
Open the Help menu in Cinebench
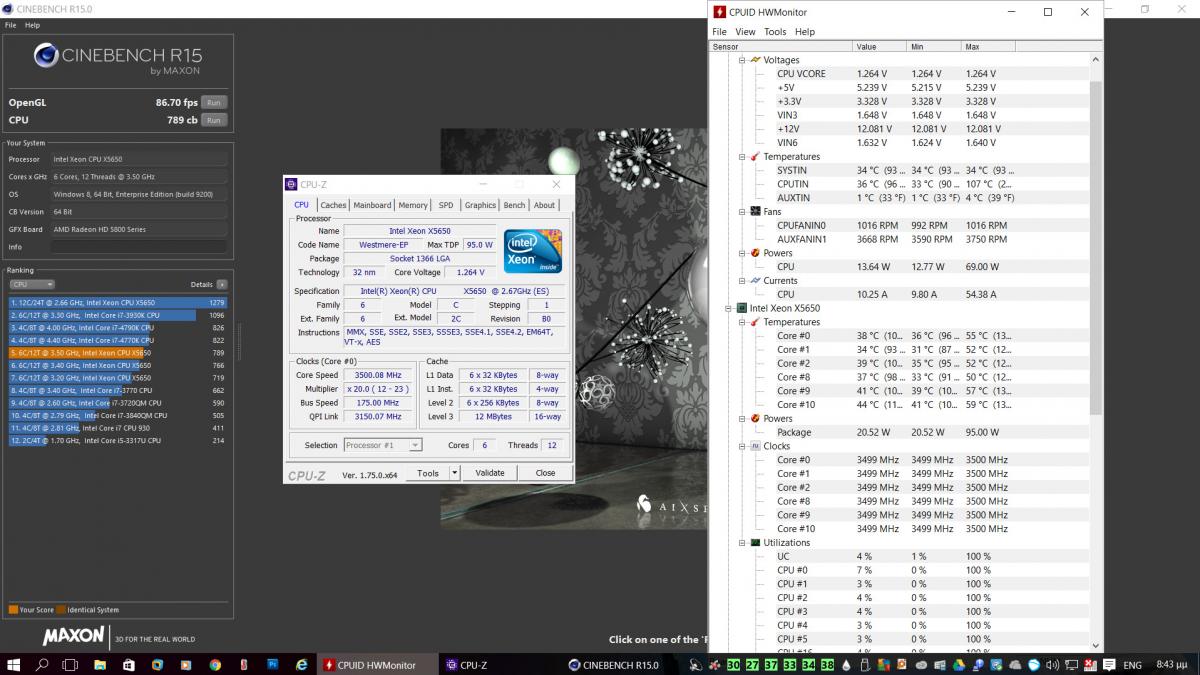click(32, 25)
